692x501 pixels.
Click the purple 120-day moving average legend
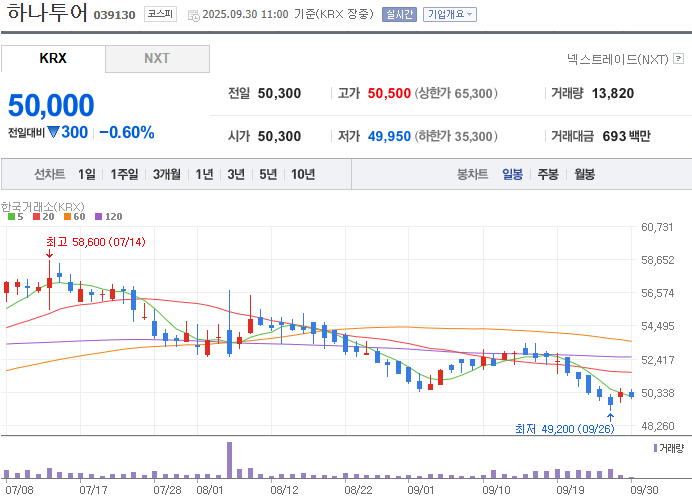[109, 217]
